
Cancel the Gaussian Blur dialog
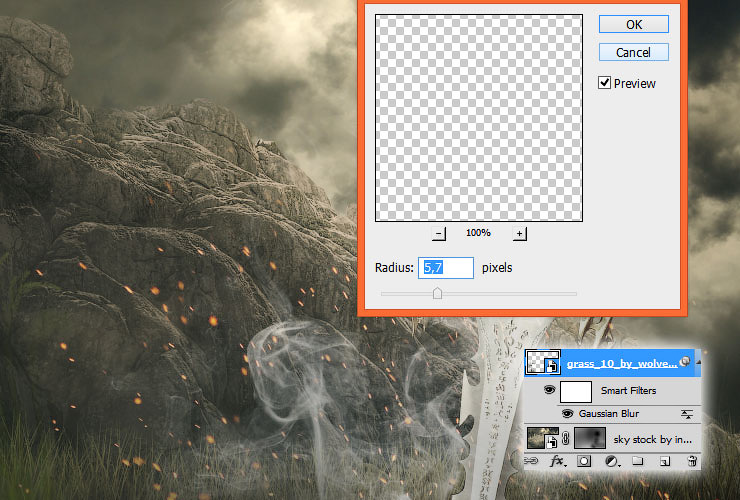tap(634, 52)
